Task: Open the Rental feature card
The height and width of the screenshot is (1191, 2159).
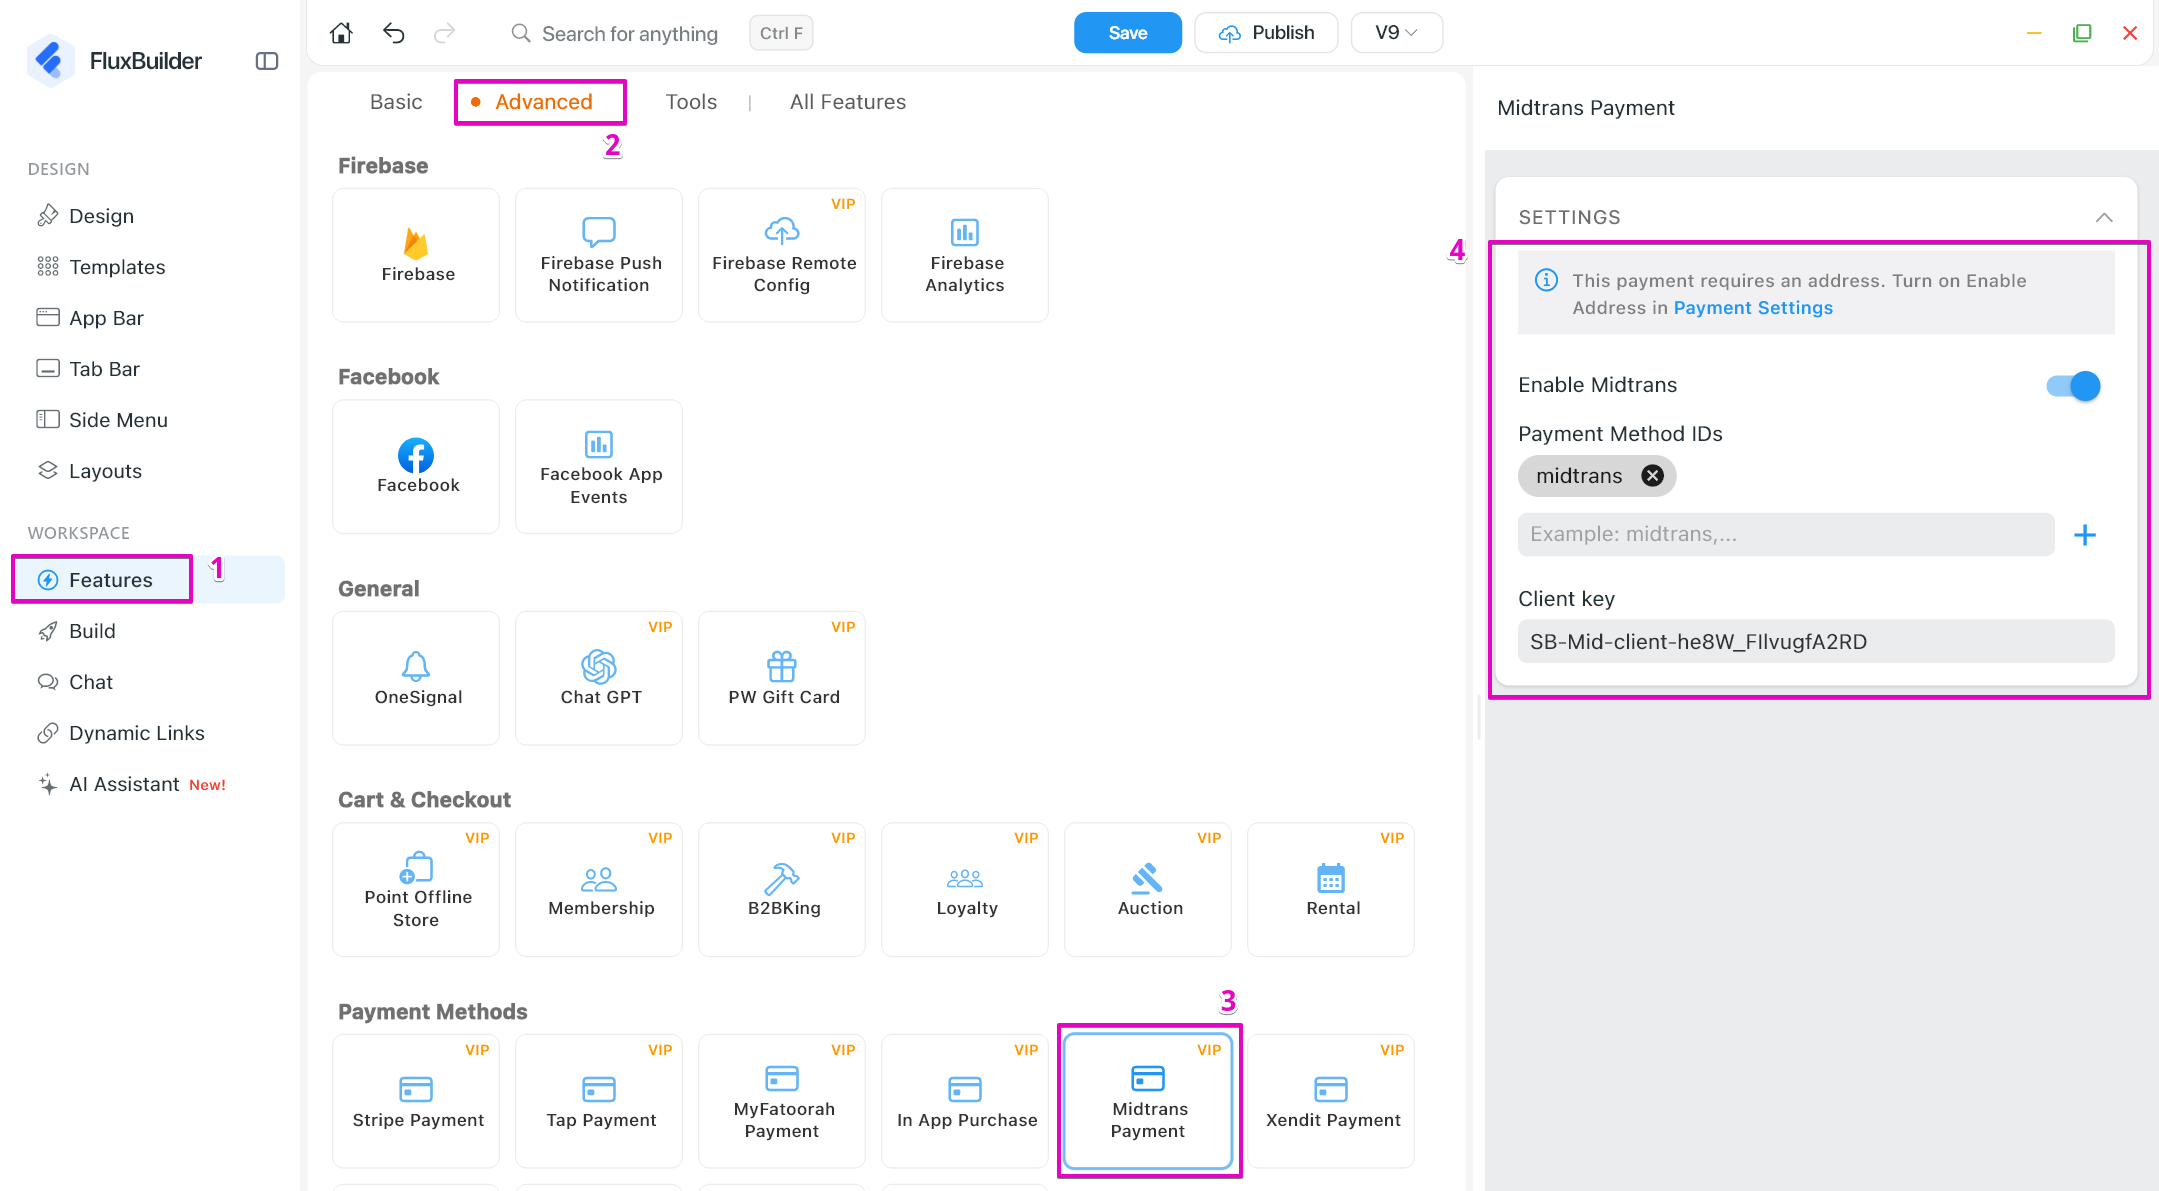Action: click(1331, 889)
